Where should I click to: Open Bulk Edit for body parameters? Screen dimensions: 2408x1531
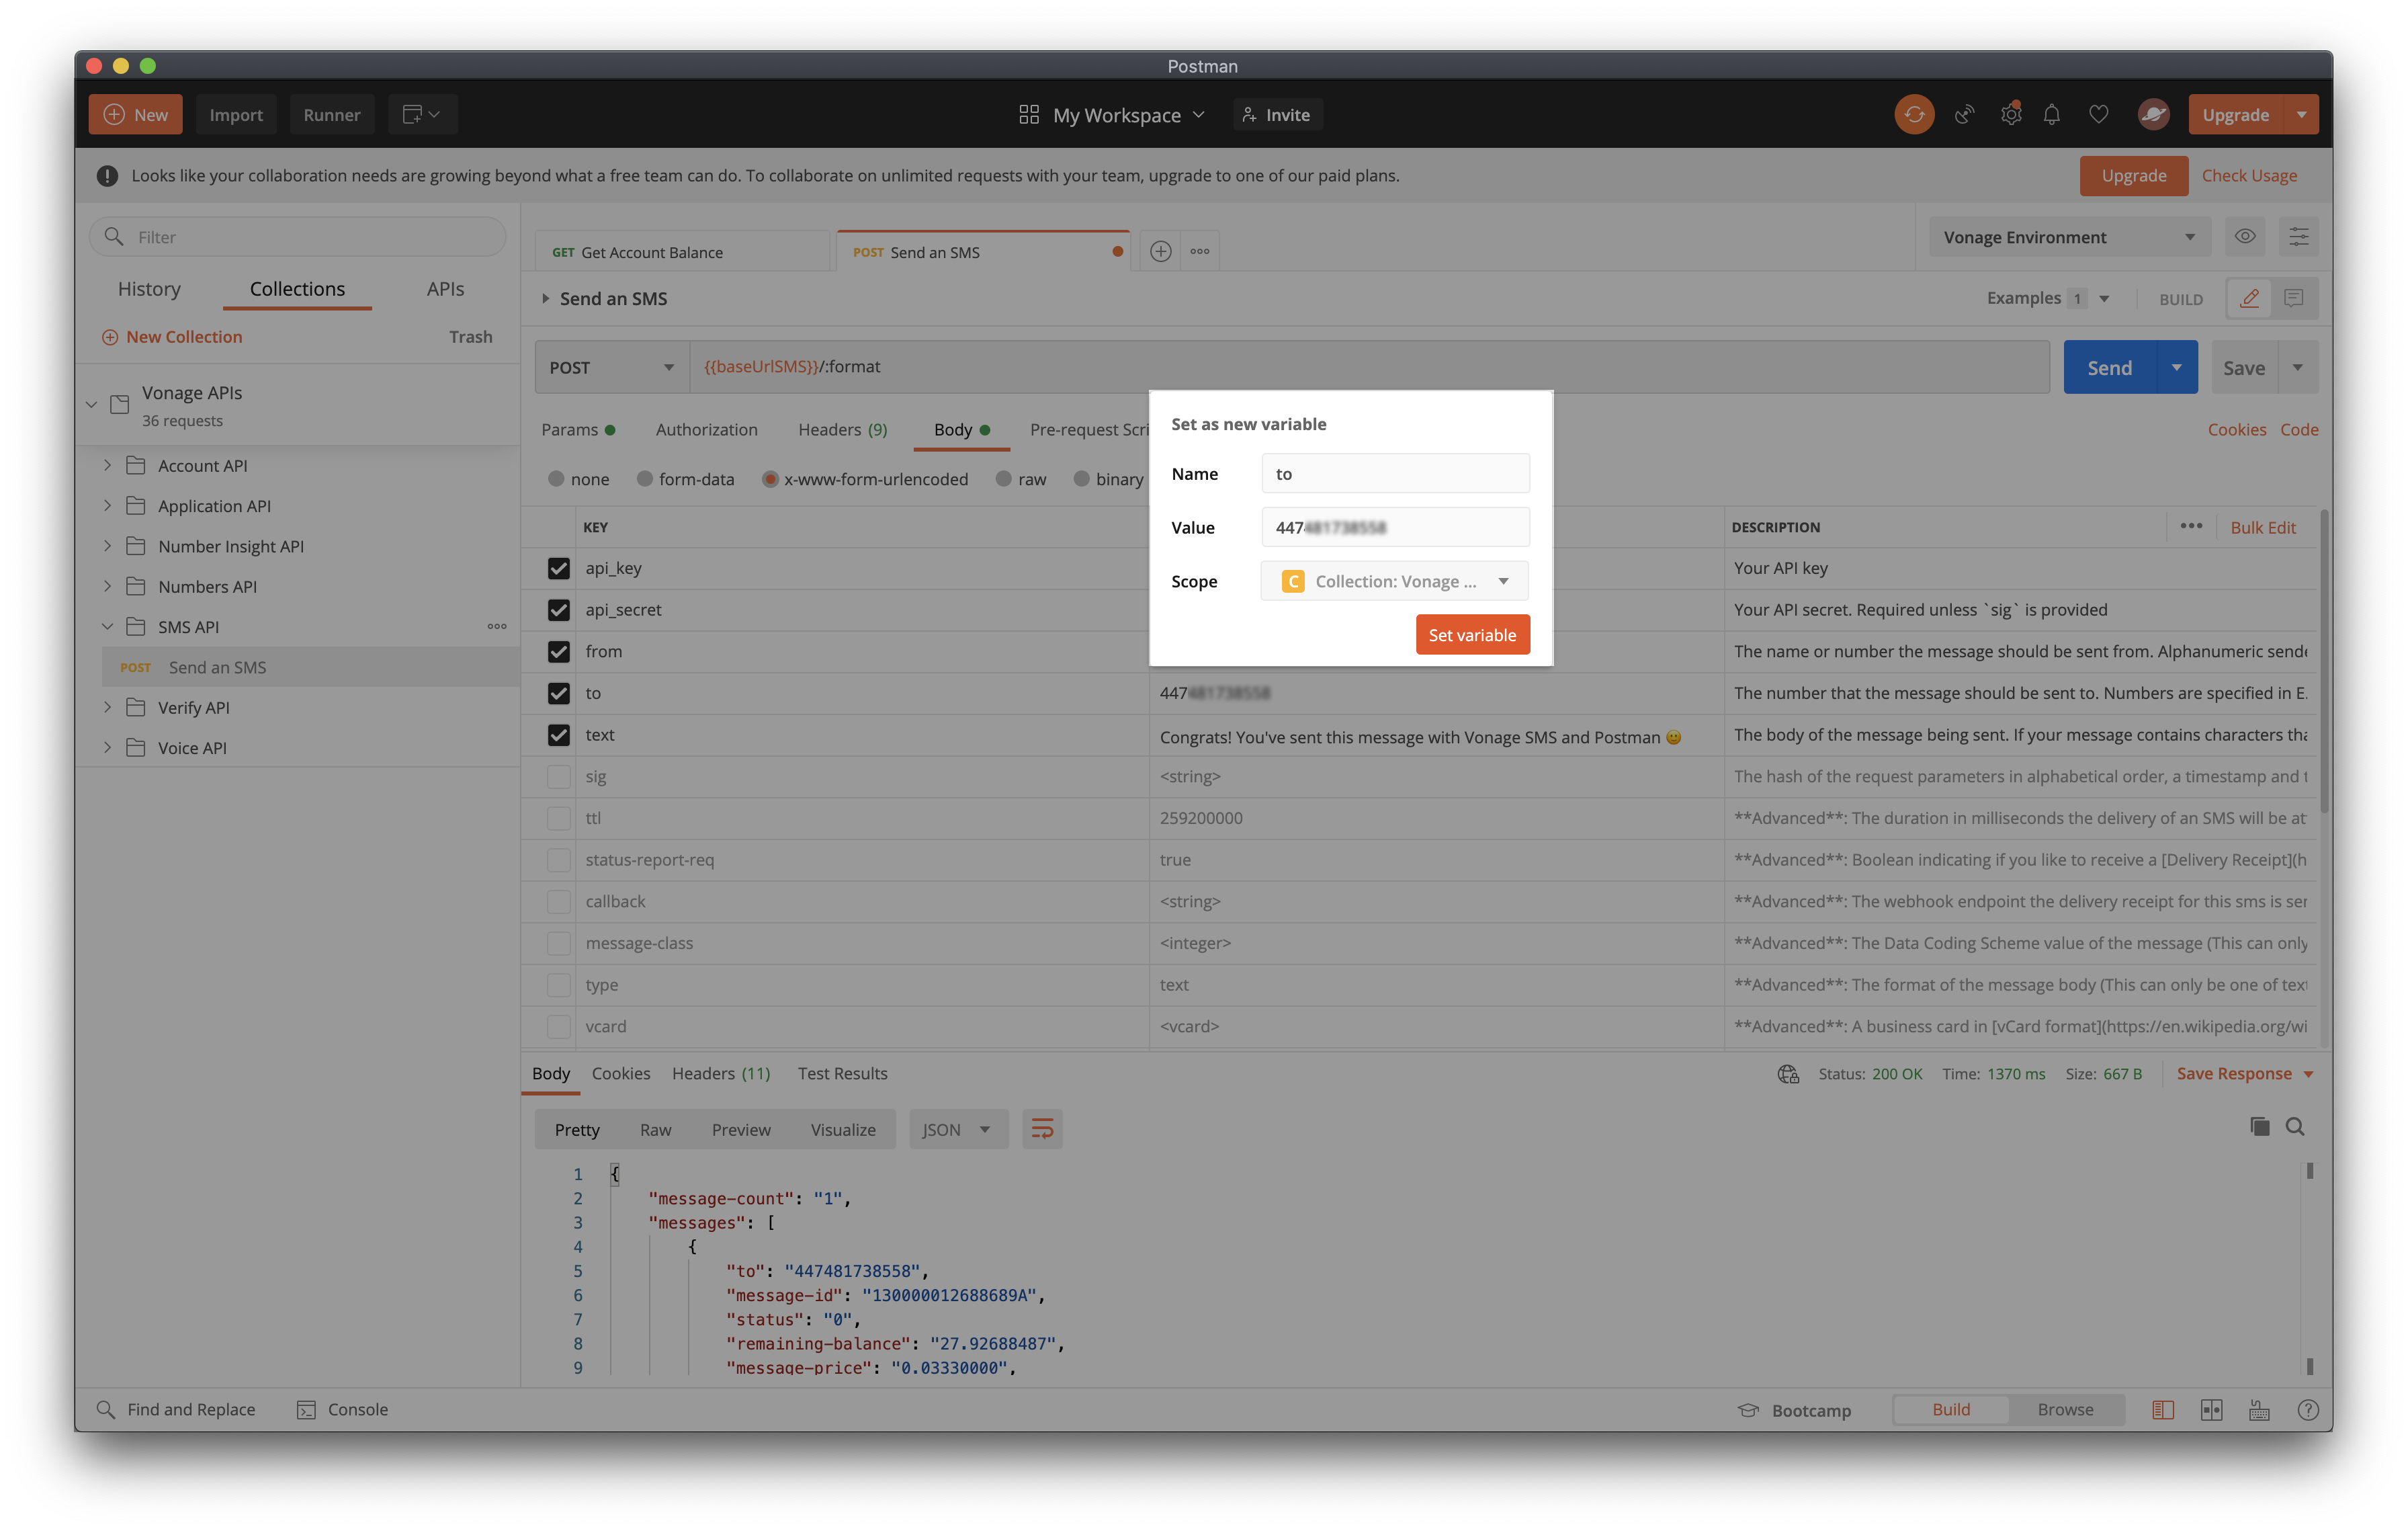pyautogui.click(x=2263, y=527)
